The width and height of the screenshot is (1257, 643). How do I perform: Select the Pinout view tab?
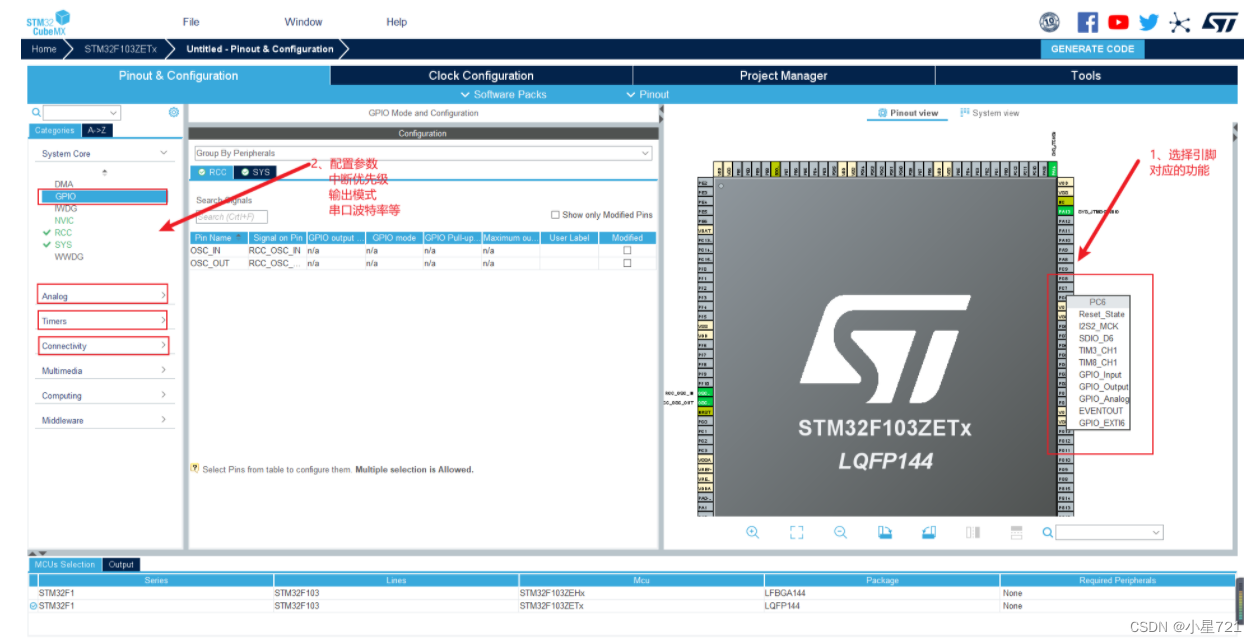tap(908, 113)
